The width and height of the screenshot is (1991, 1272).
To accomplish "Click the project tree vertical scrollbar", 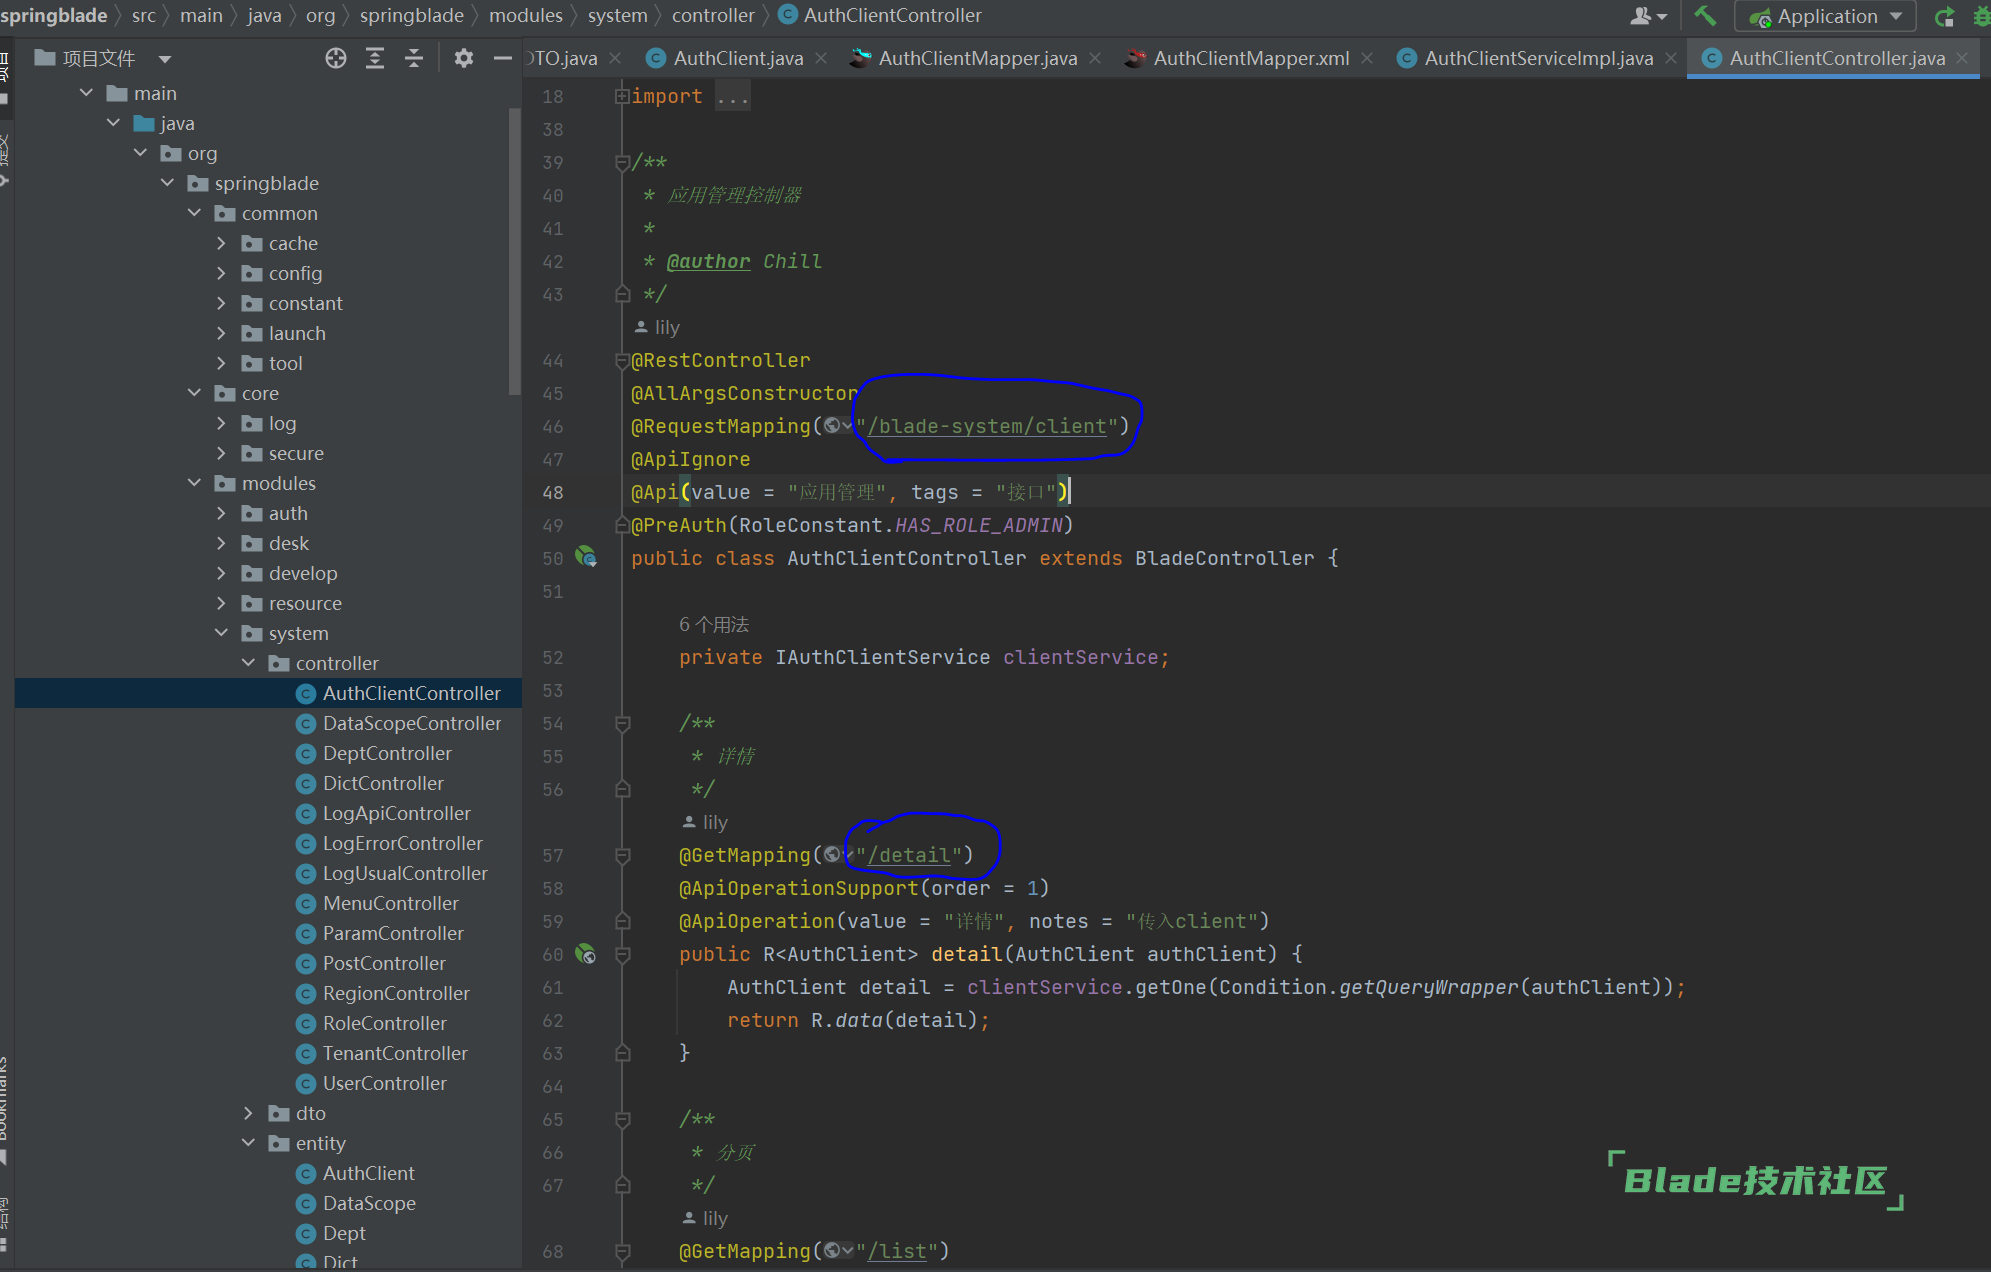I will click(514, 250).
